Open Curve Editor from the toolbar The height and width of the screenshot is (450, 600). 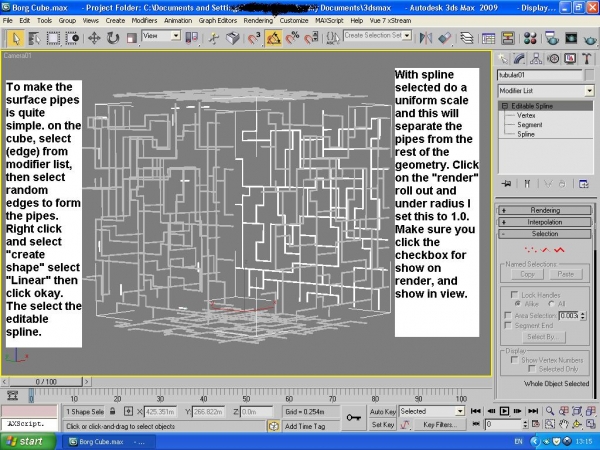point(488,38)
